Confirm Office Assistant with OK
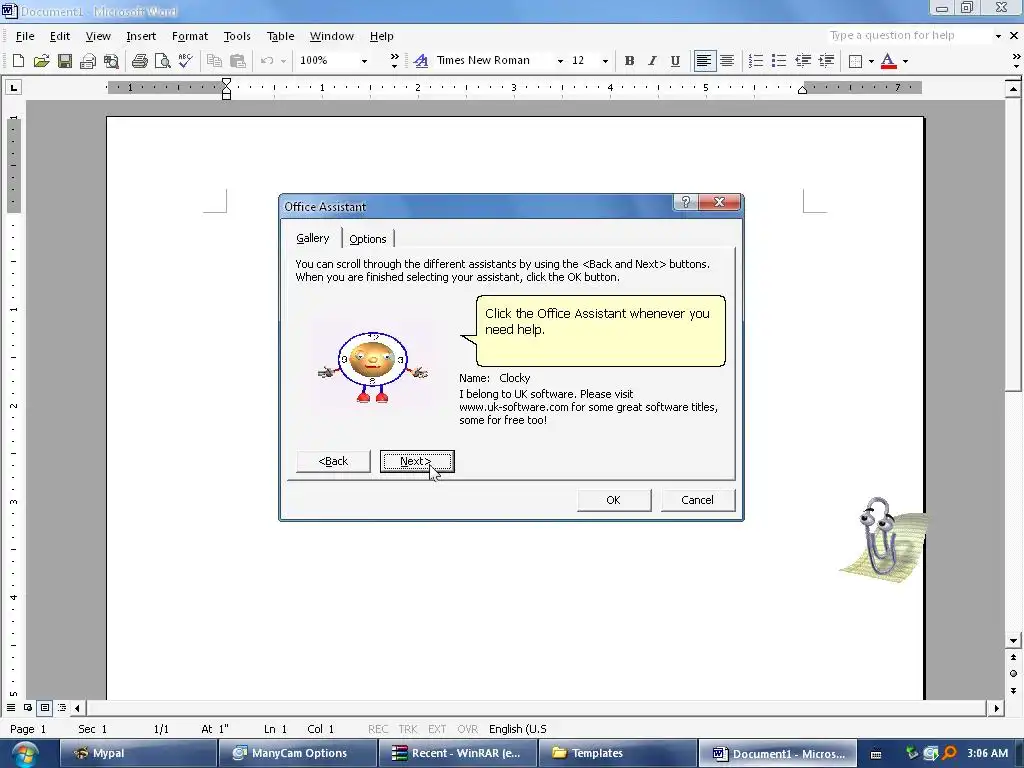This screenshot has width=1024, height=768. (613, 500)
